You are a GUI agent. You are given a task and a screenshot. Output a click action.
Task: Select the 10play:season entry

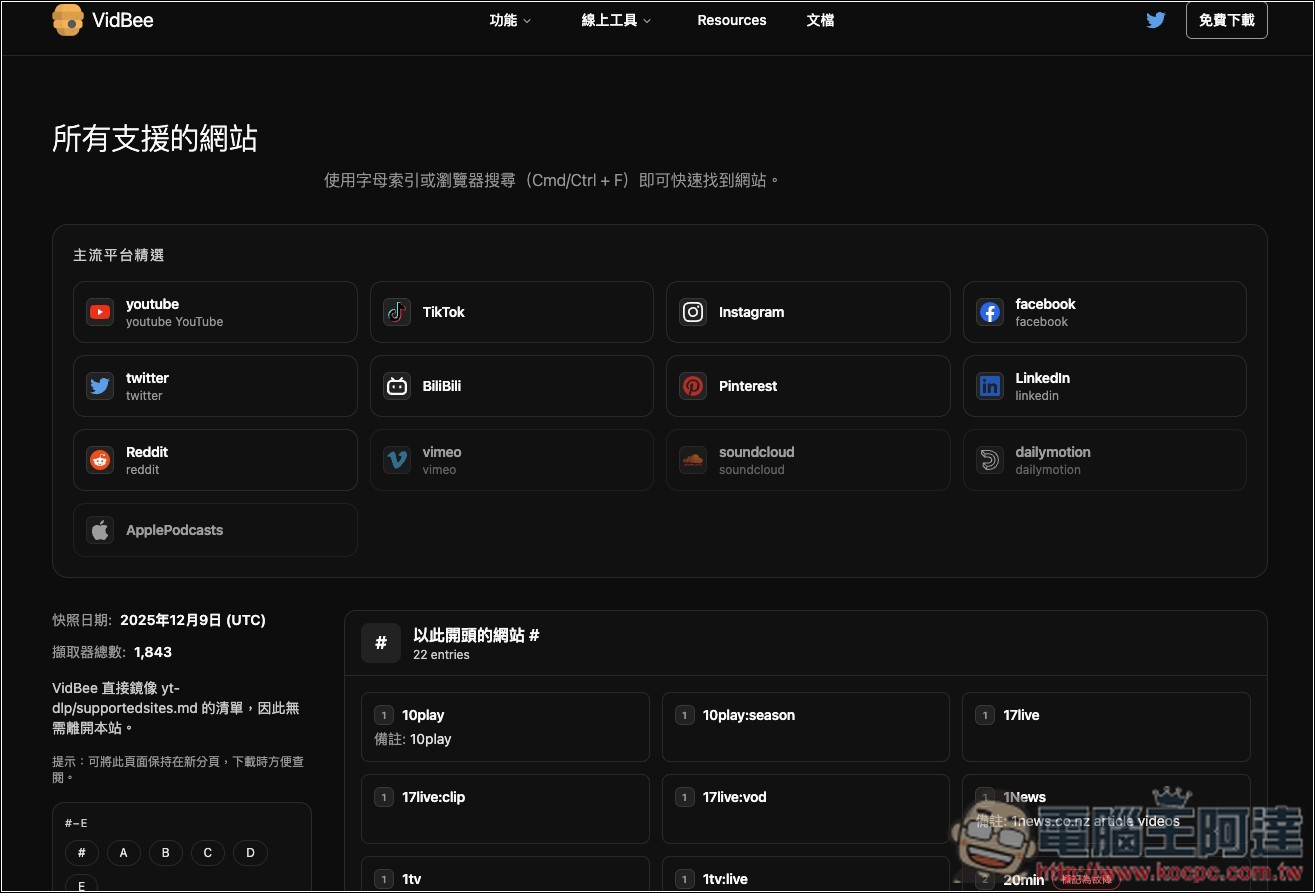point(805,727)
